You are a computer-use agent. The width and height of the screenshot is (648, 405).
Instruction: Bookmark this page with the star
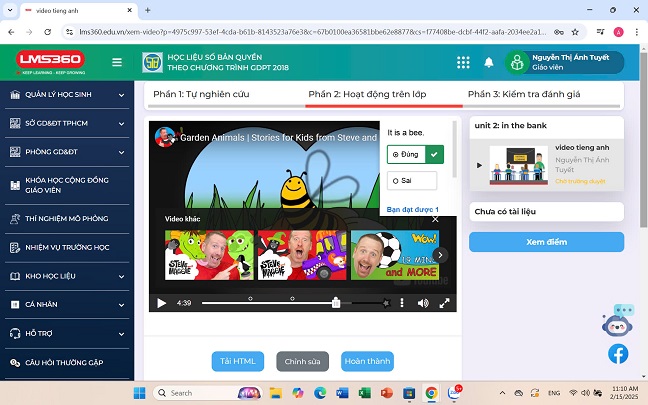(575, 32)
